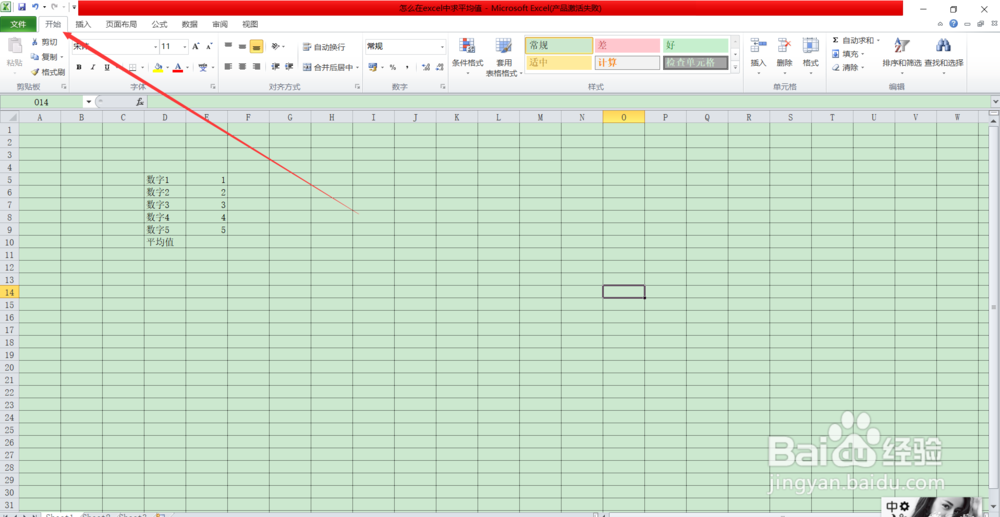The height and width of the screenshot is (517, 1000).
Task: Open font size dropdown showing 11
Action: coord(186,47)
